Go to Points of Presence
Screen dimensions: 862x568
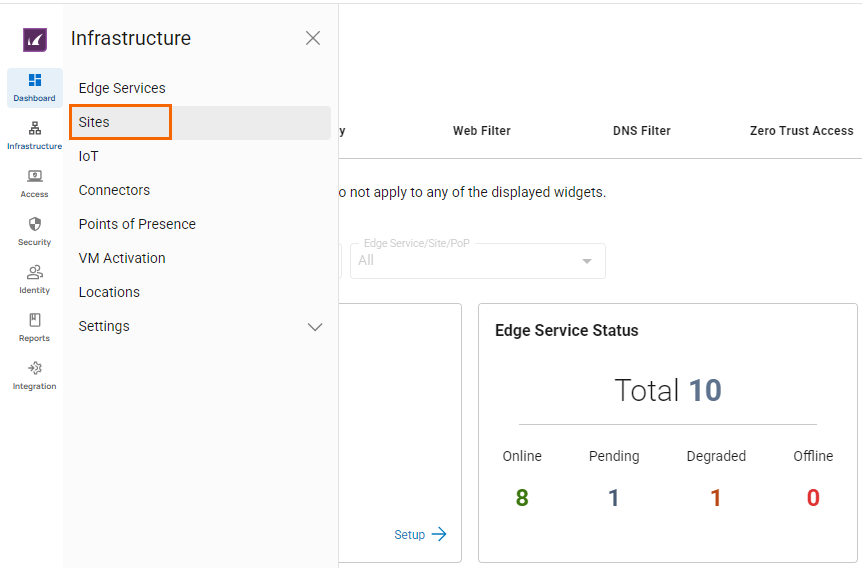137,224
